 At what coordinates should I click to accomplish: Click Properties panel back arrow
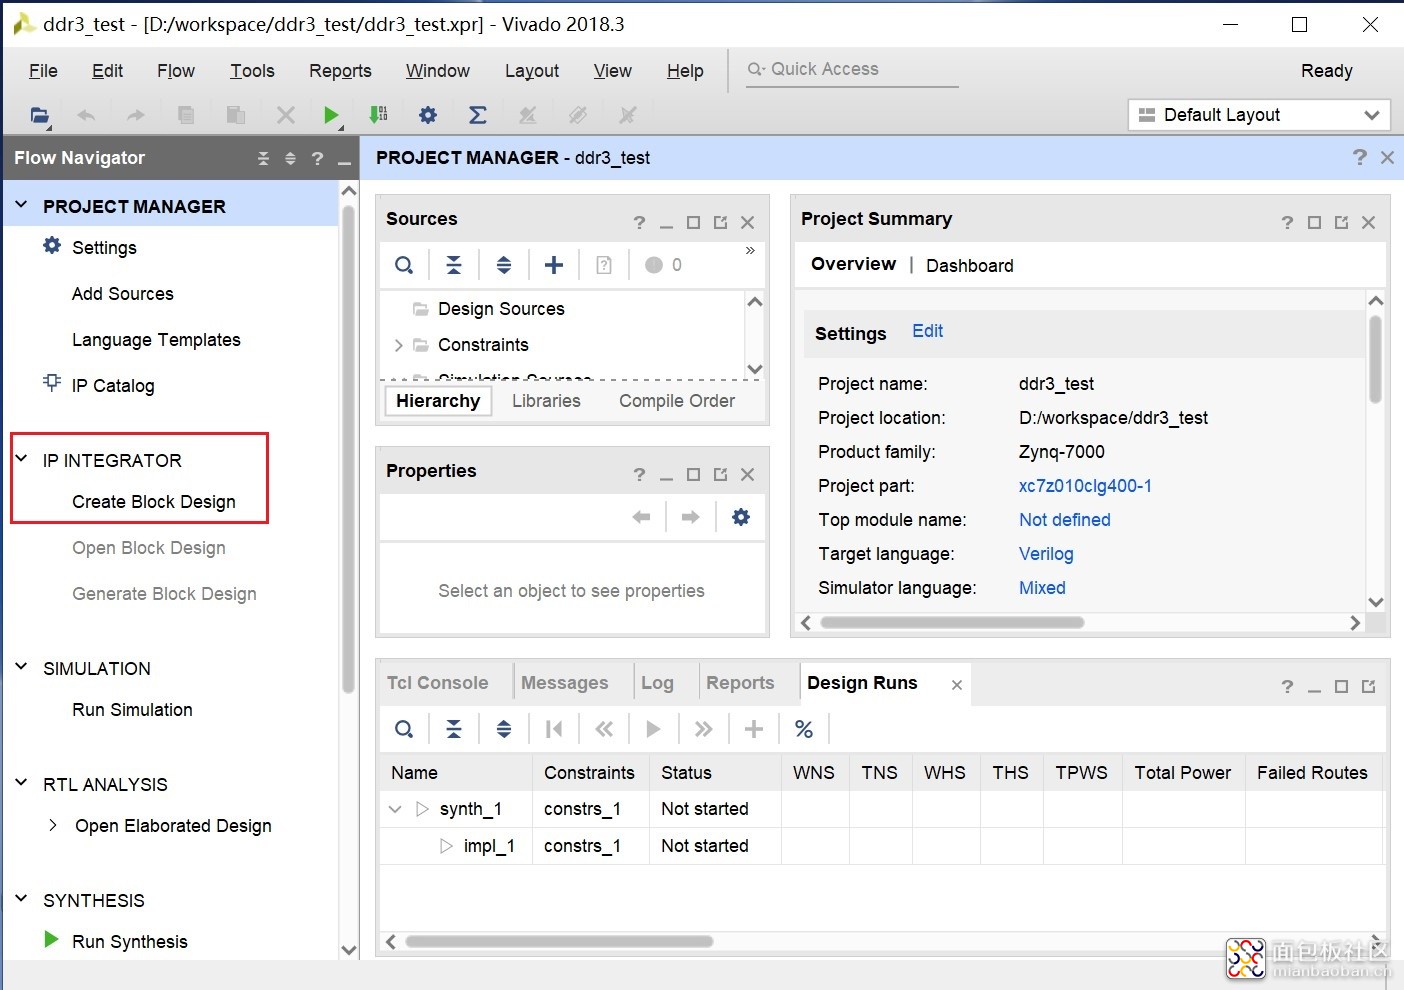tap(642, 517)
